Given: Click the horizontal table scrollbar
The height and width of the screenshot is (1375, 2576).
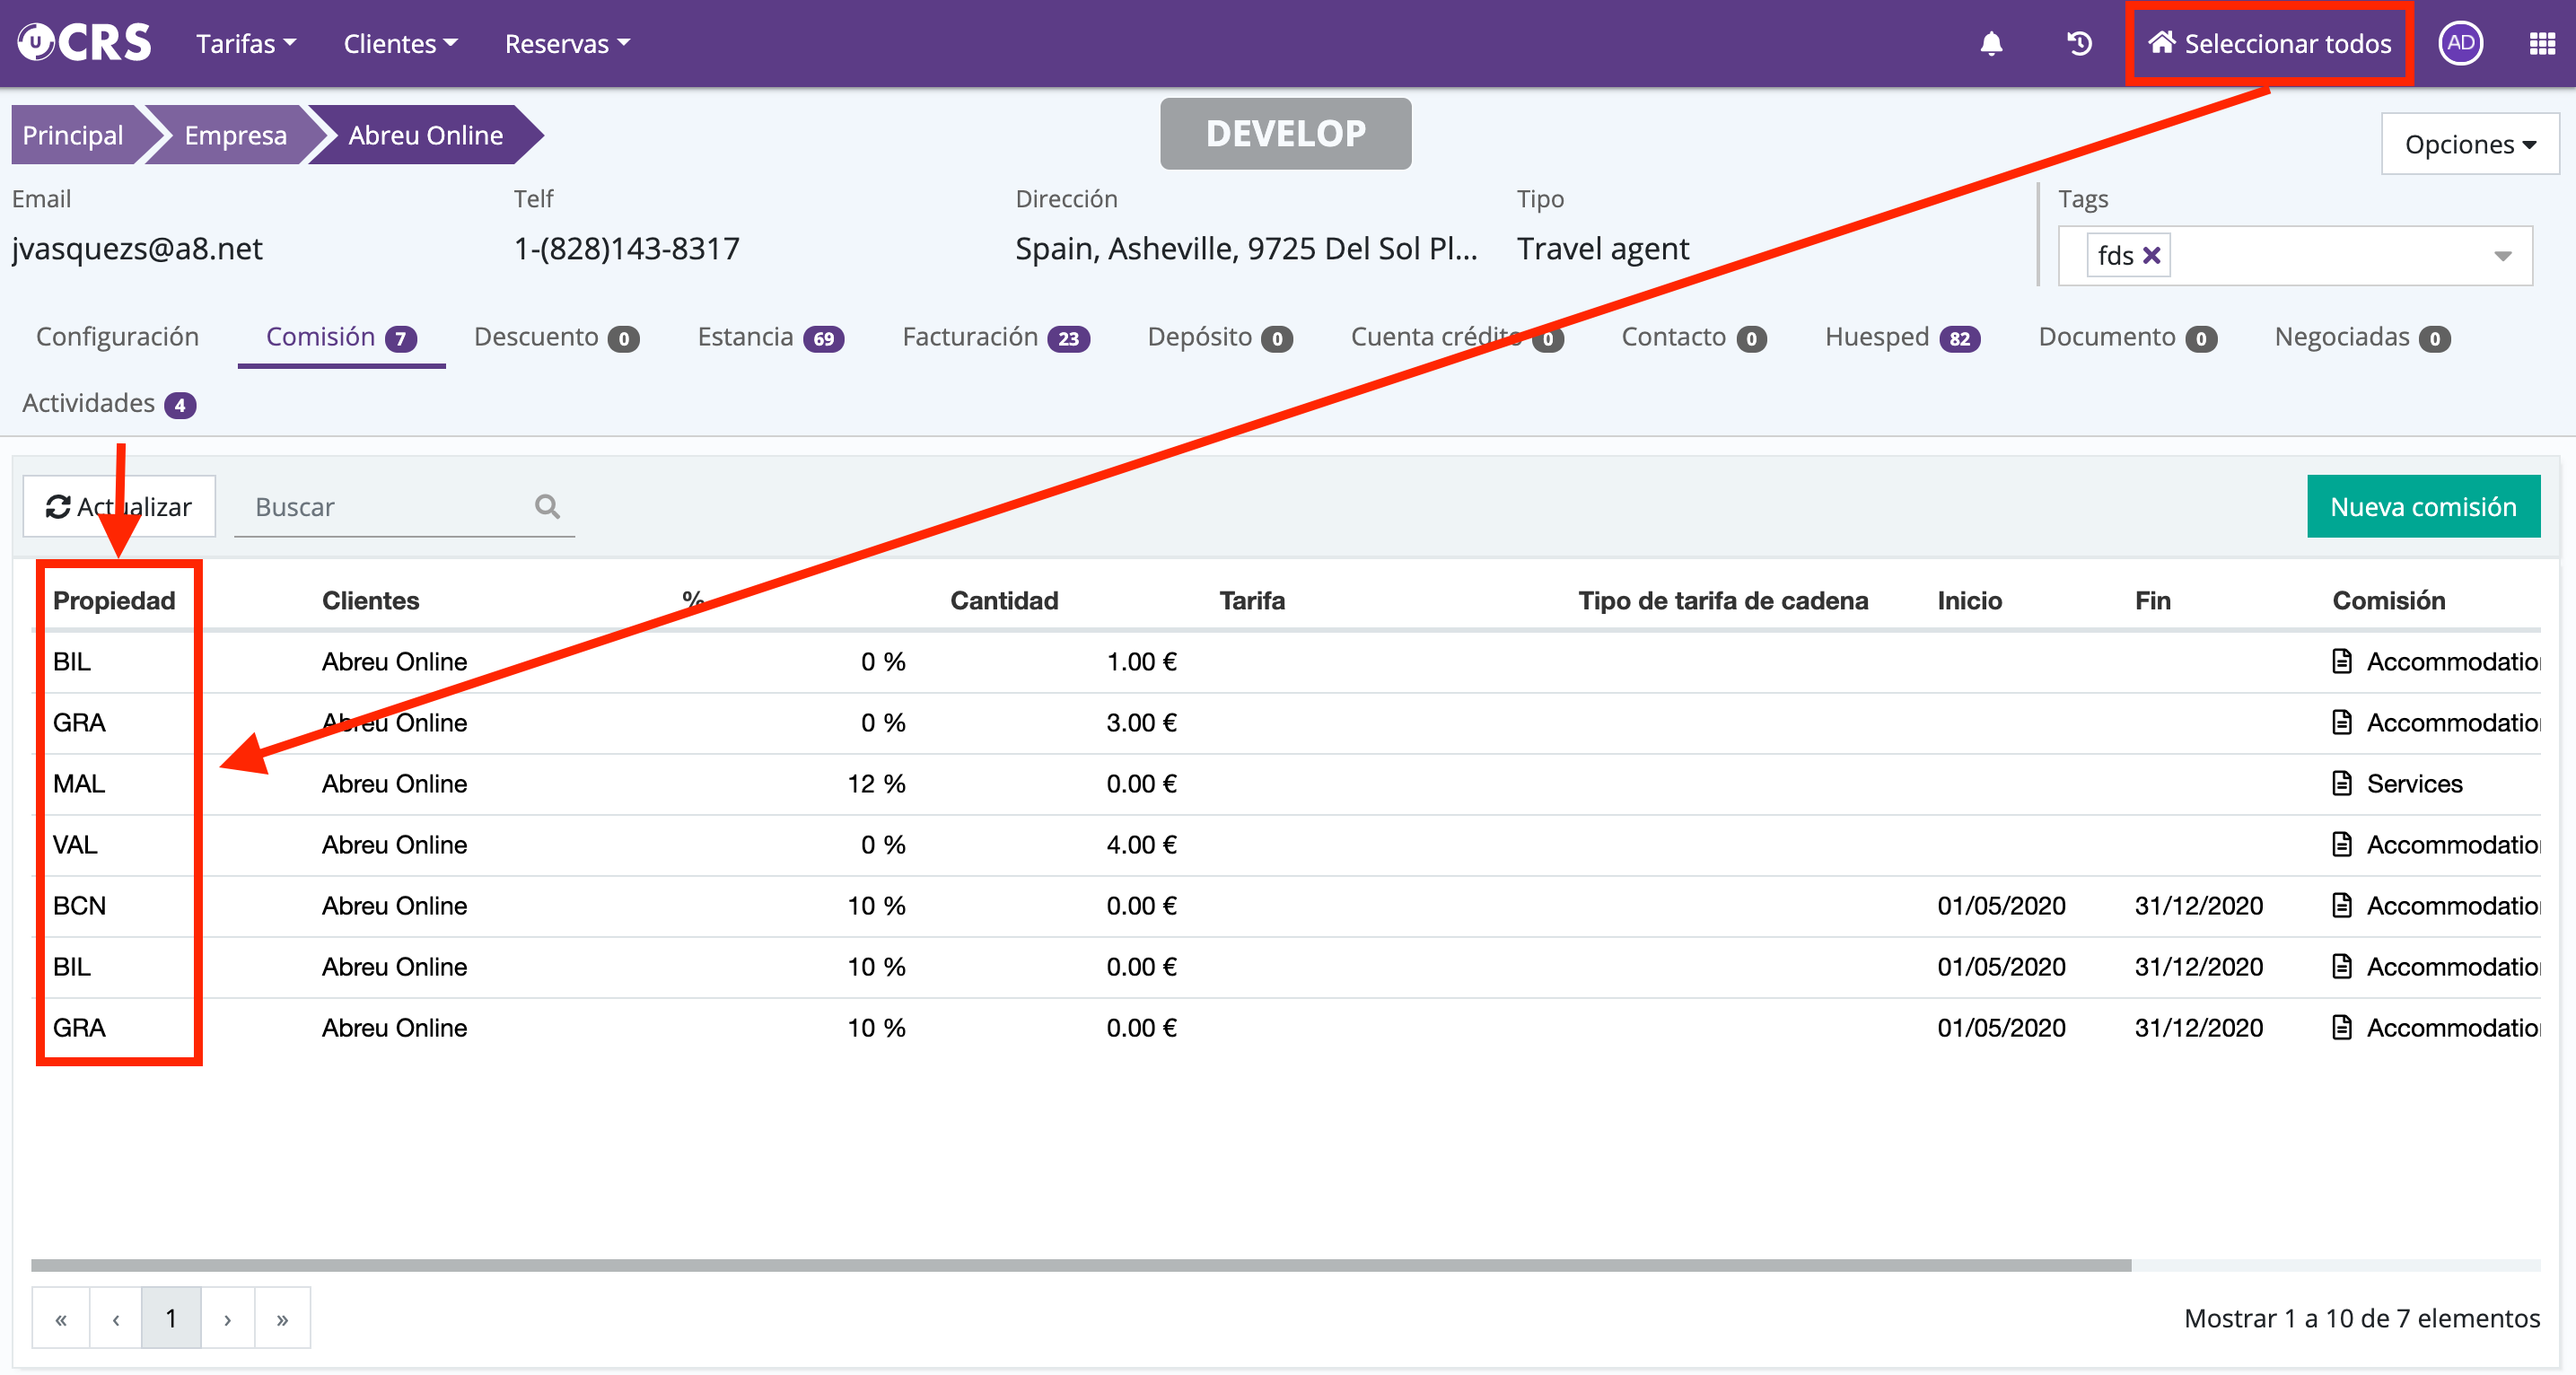Looking at the screenshot, I should pos(1080,1265).
